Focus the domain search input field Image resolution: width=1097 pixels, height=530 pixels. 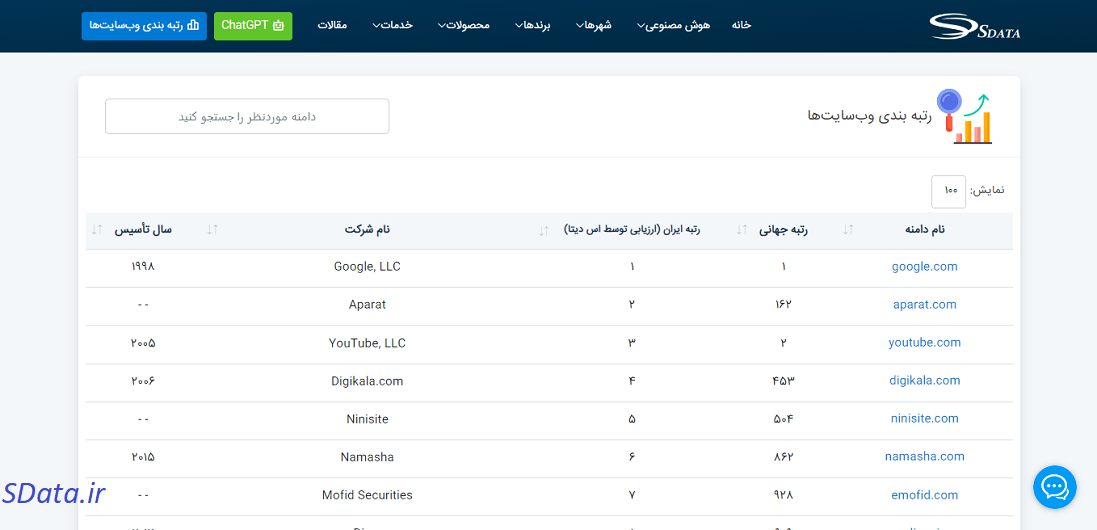point(247,117)
